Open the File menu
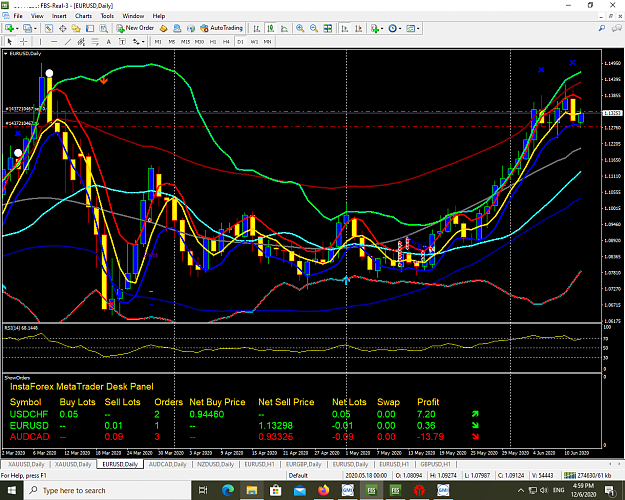The height and width of the screenshot is (500, 625). [18, 16]
